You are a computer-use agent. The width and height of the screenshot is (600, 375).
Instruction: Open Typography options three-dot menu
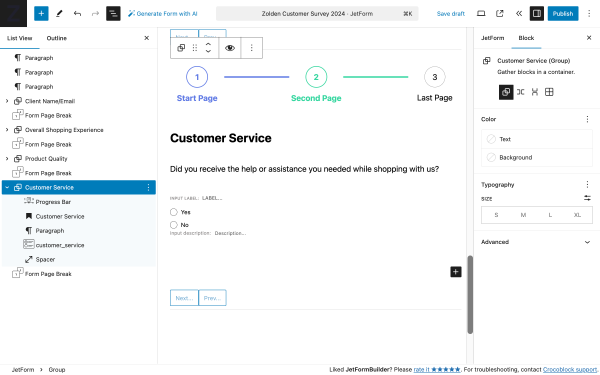tap(587, 185)
